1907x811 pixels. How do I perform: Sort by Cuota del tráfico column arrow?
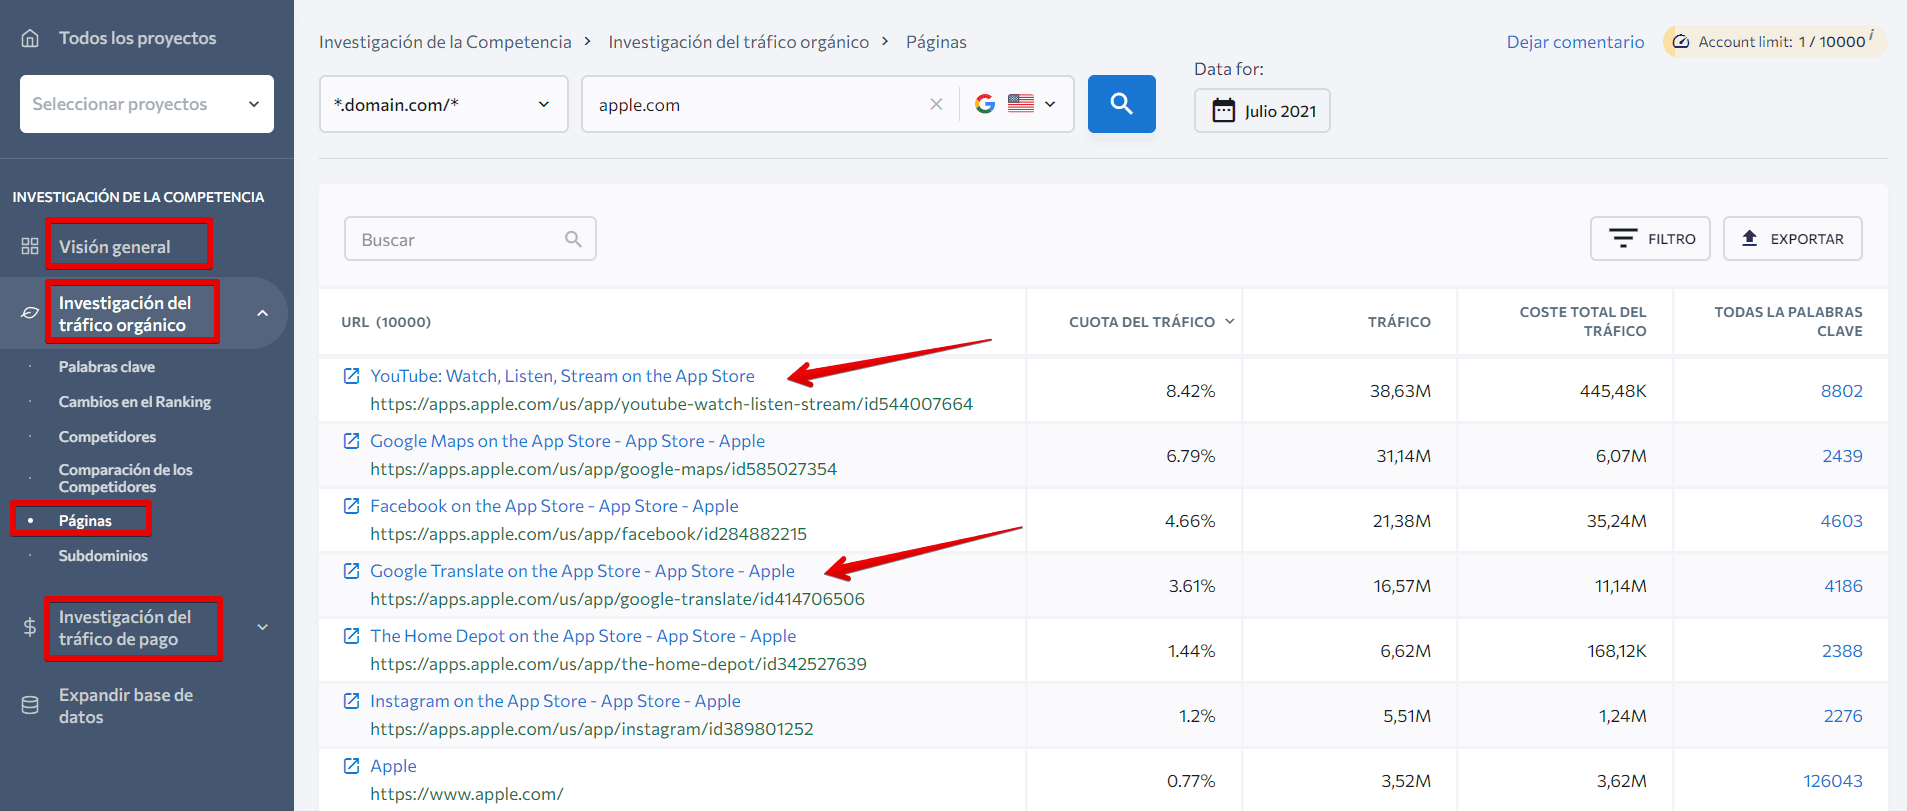(x=1230, y=321)
